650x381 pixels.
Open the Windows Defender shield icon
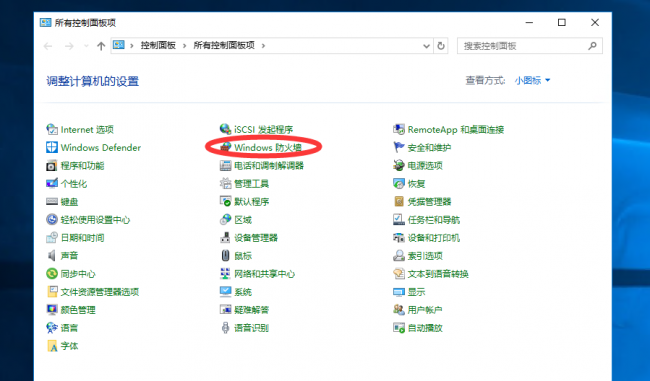click(52, 147)
